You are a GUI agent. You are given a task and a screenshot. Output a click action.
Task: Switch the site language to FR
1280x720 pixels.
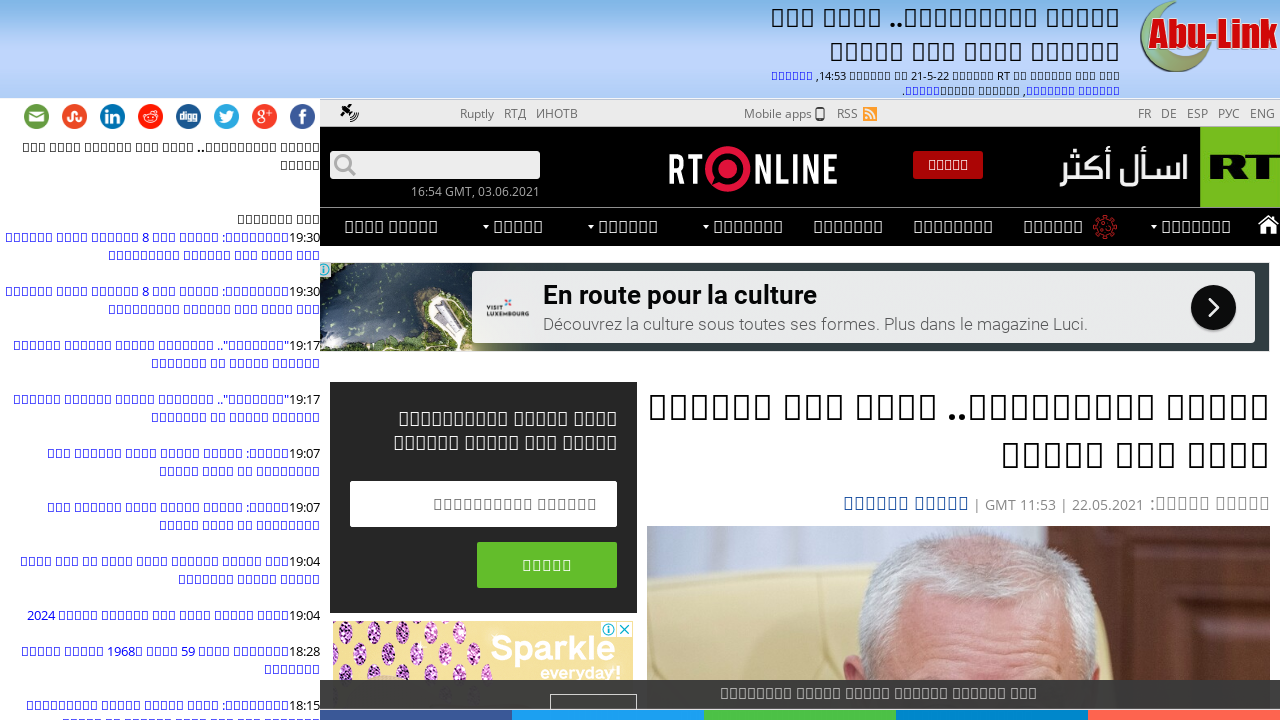click(1144, 114)
